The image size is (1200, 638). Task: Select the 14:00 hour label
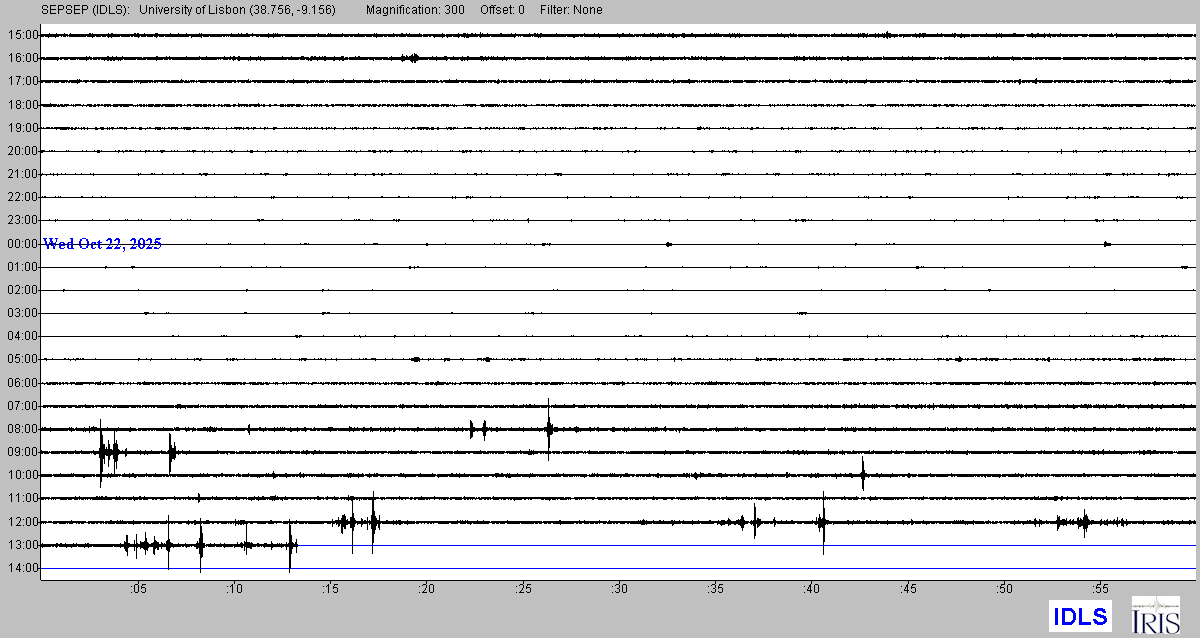tap(21, 568)
